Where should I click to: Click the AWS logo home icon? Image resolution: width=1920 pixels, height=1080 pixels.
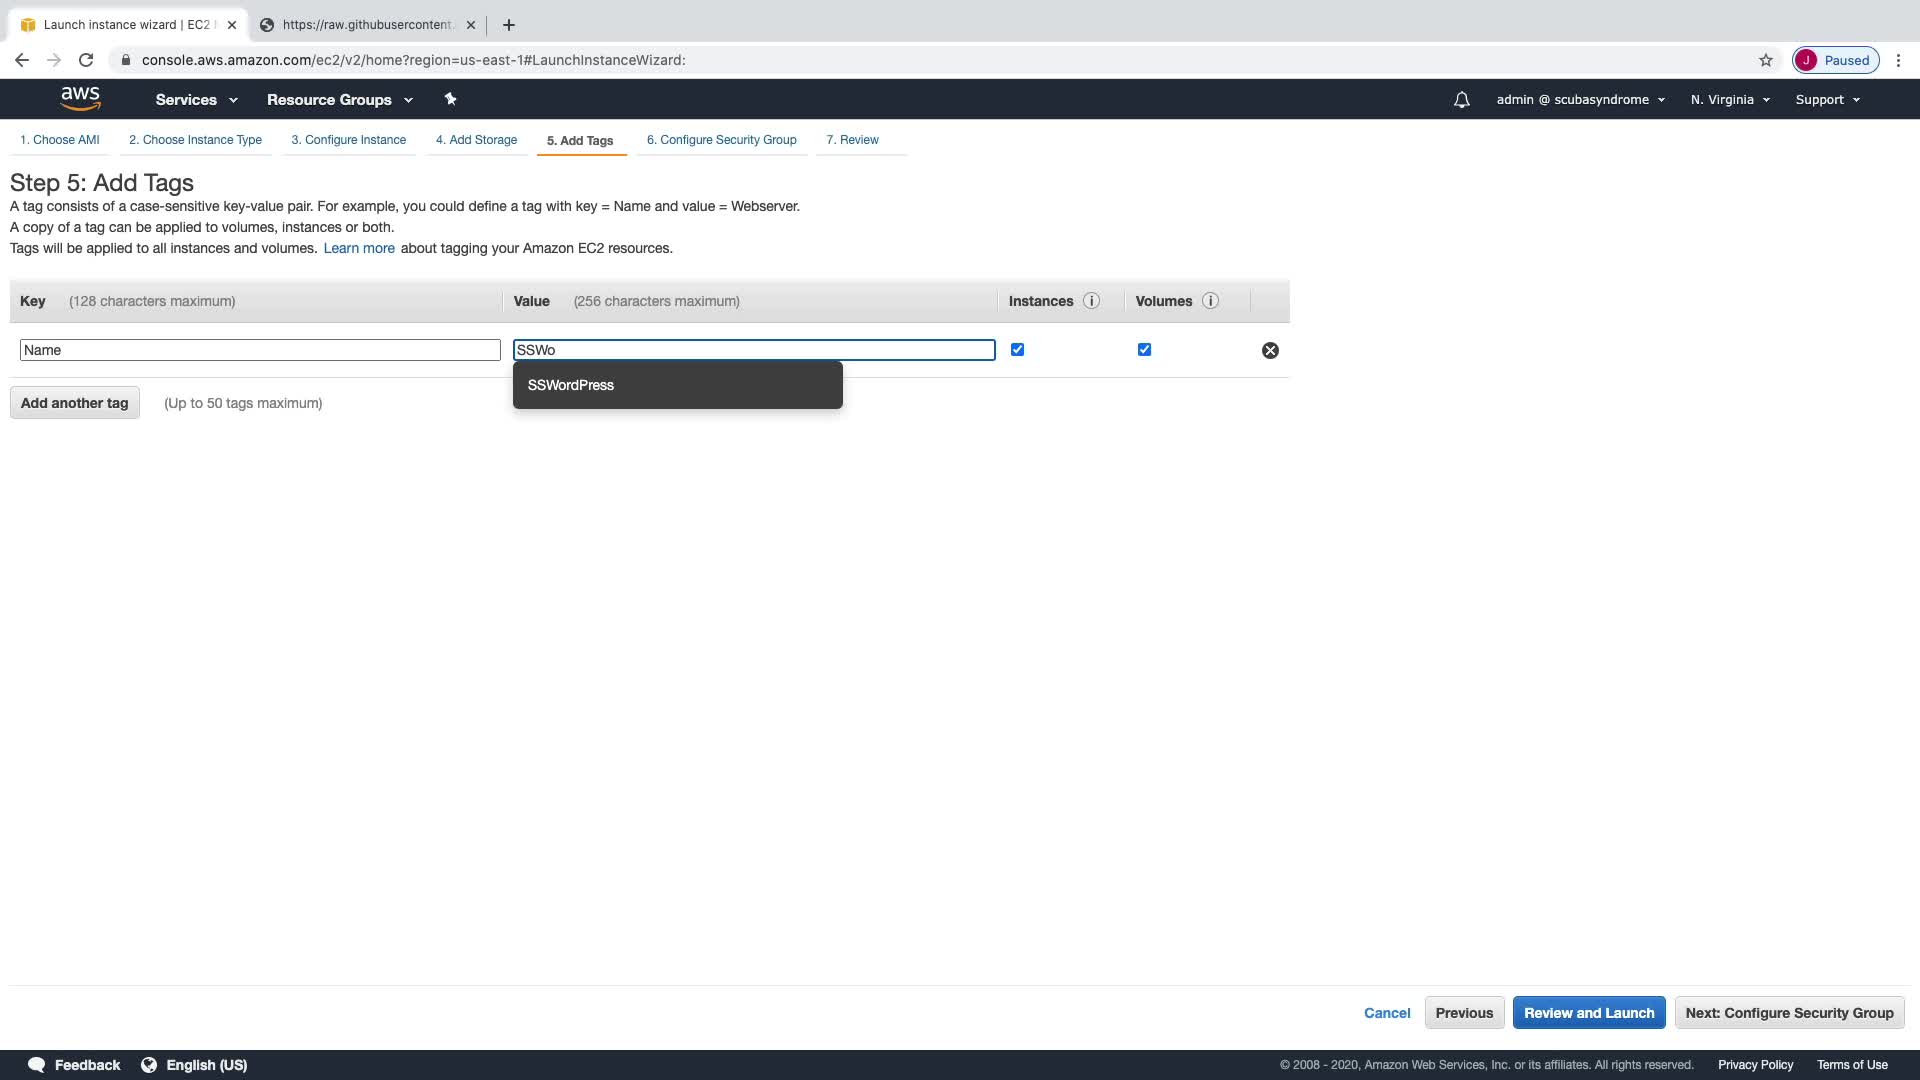[80, 98]
